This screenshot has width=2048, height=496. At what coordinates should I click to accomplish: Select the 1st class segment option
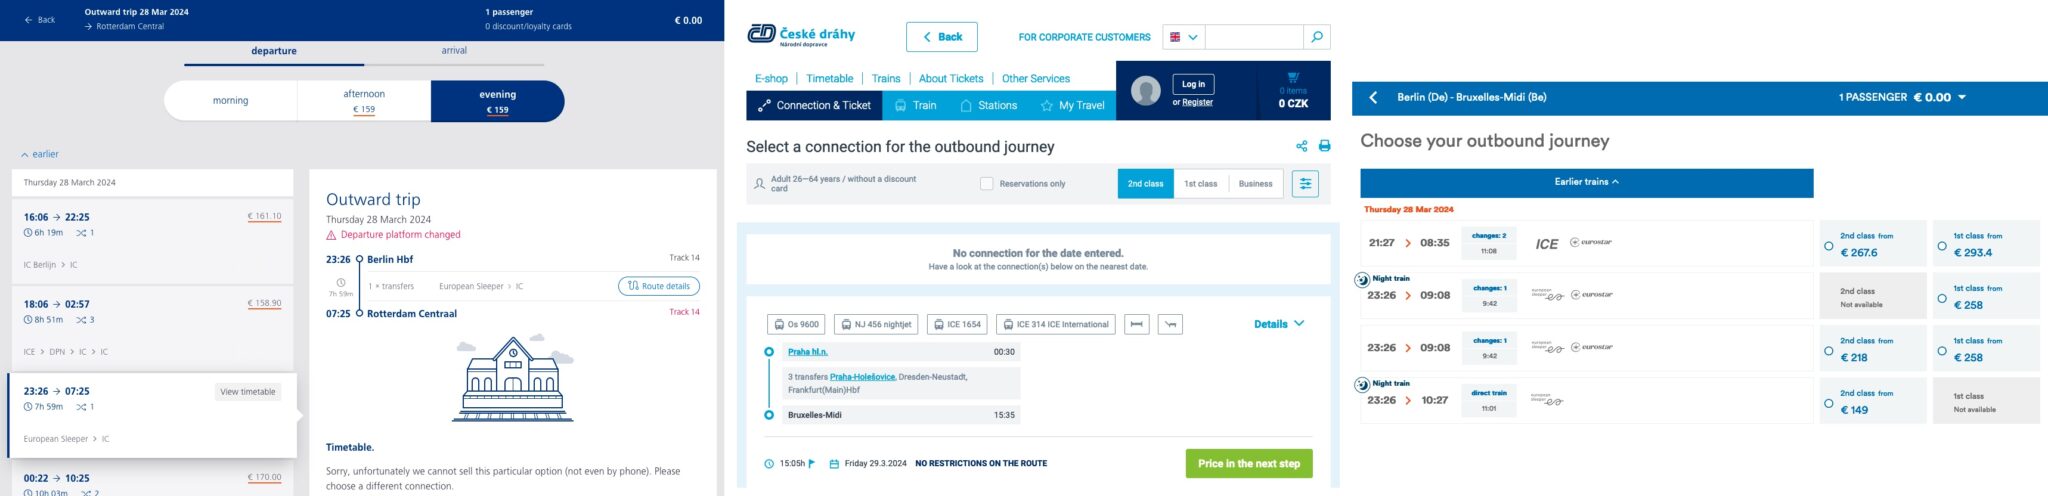coord(1200,184)
